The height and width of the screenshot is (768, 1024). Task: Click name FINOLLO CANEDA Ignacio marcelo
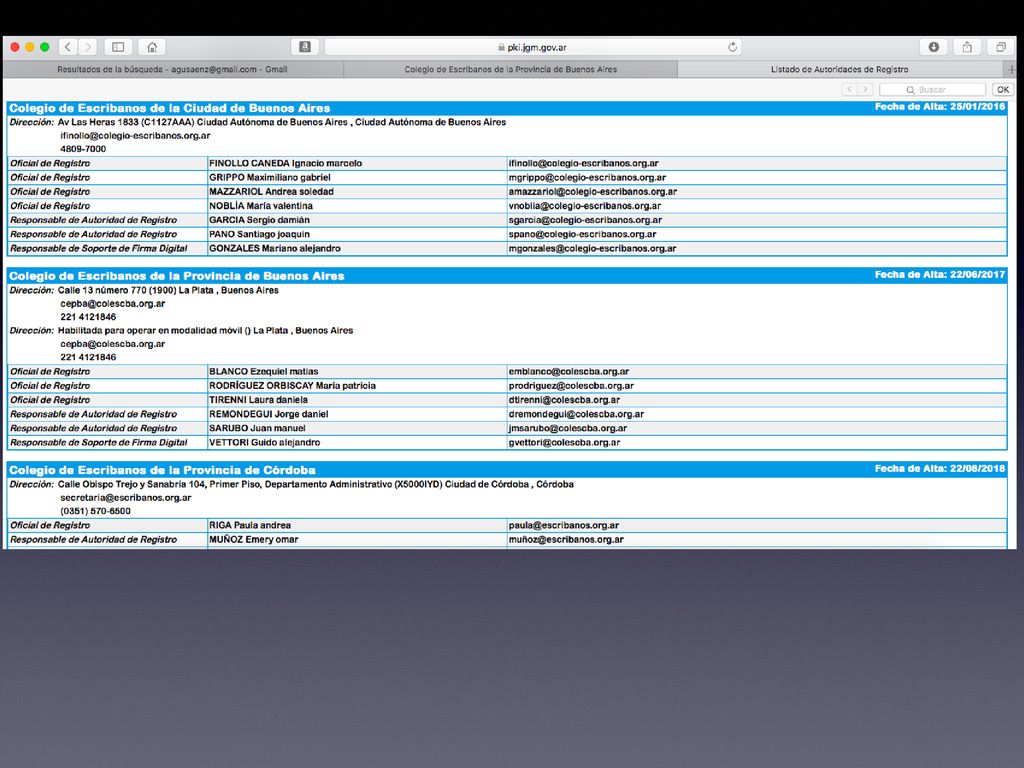285,163
